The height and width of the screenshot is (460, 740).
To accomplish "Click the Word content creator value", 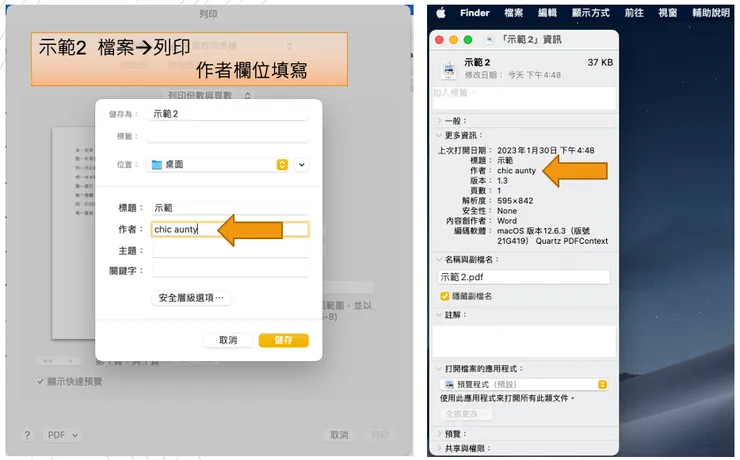I will point(507,221).
